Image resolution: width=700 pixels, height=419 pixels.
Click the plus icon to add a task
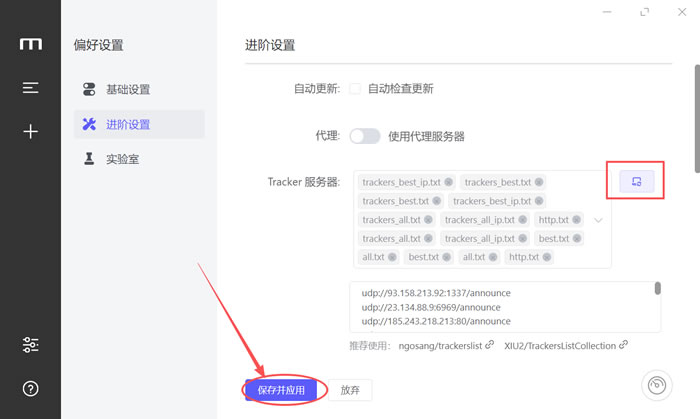(x=31, y=131)
